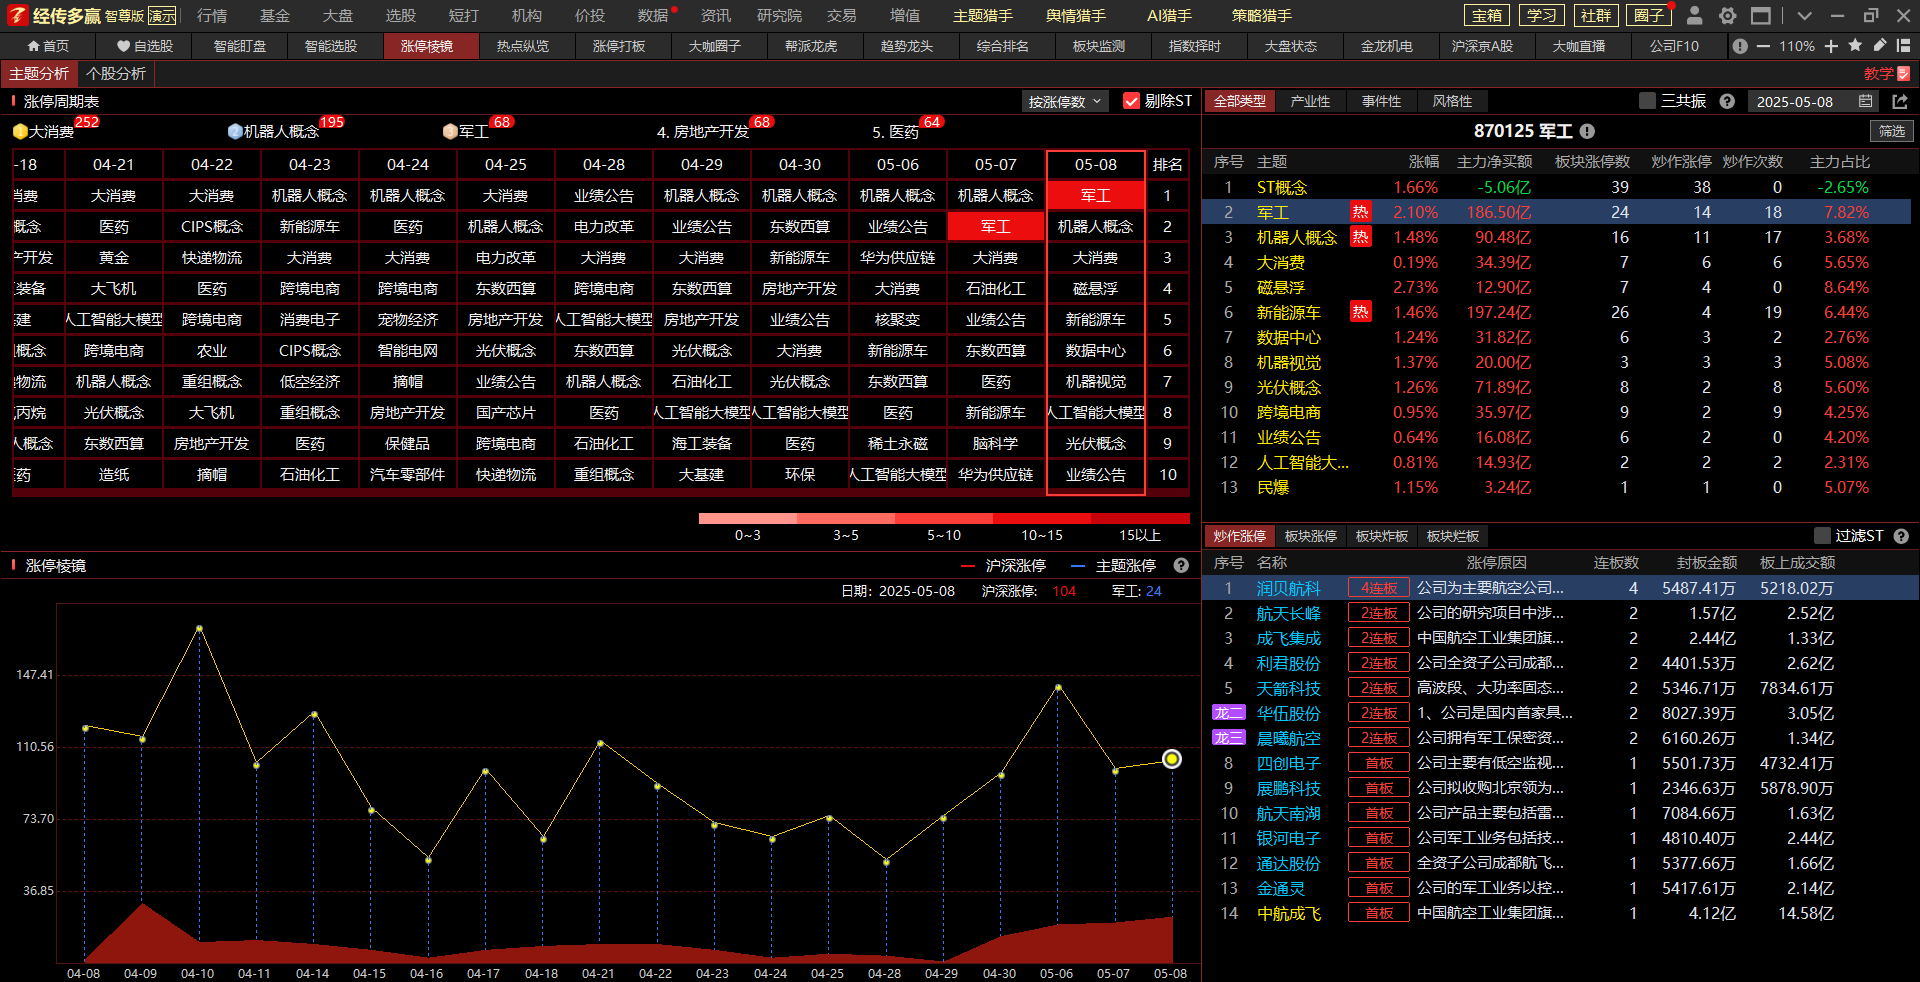Image resolution: width=1920 pixels, height=982 pixels.
Task: Click the 热 hot badge on 军工 row
Action: tap(1360, 212)
